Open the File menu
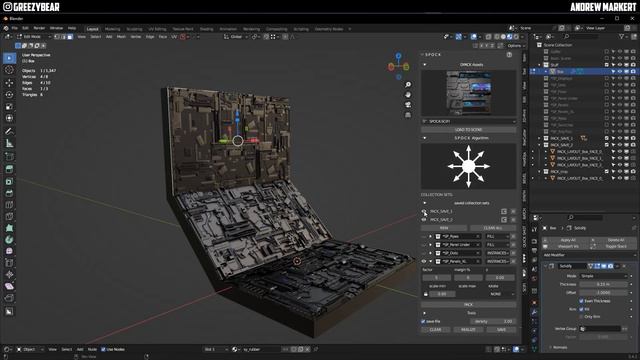640x360 pixels. click(15, 29)
